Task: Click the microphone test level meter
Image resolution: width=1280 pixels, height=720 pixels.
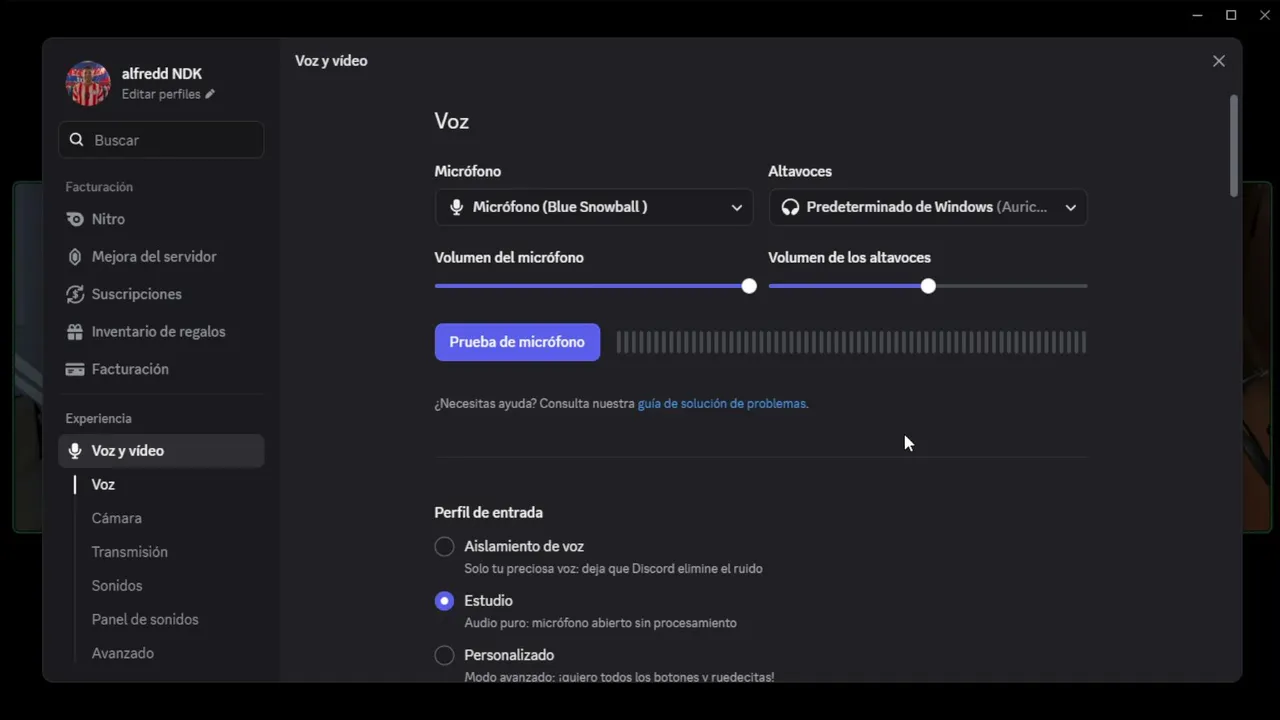Action: 851,342
